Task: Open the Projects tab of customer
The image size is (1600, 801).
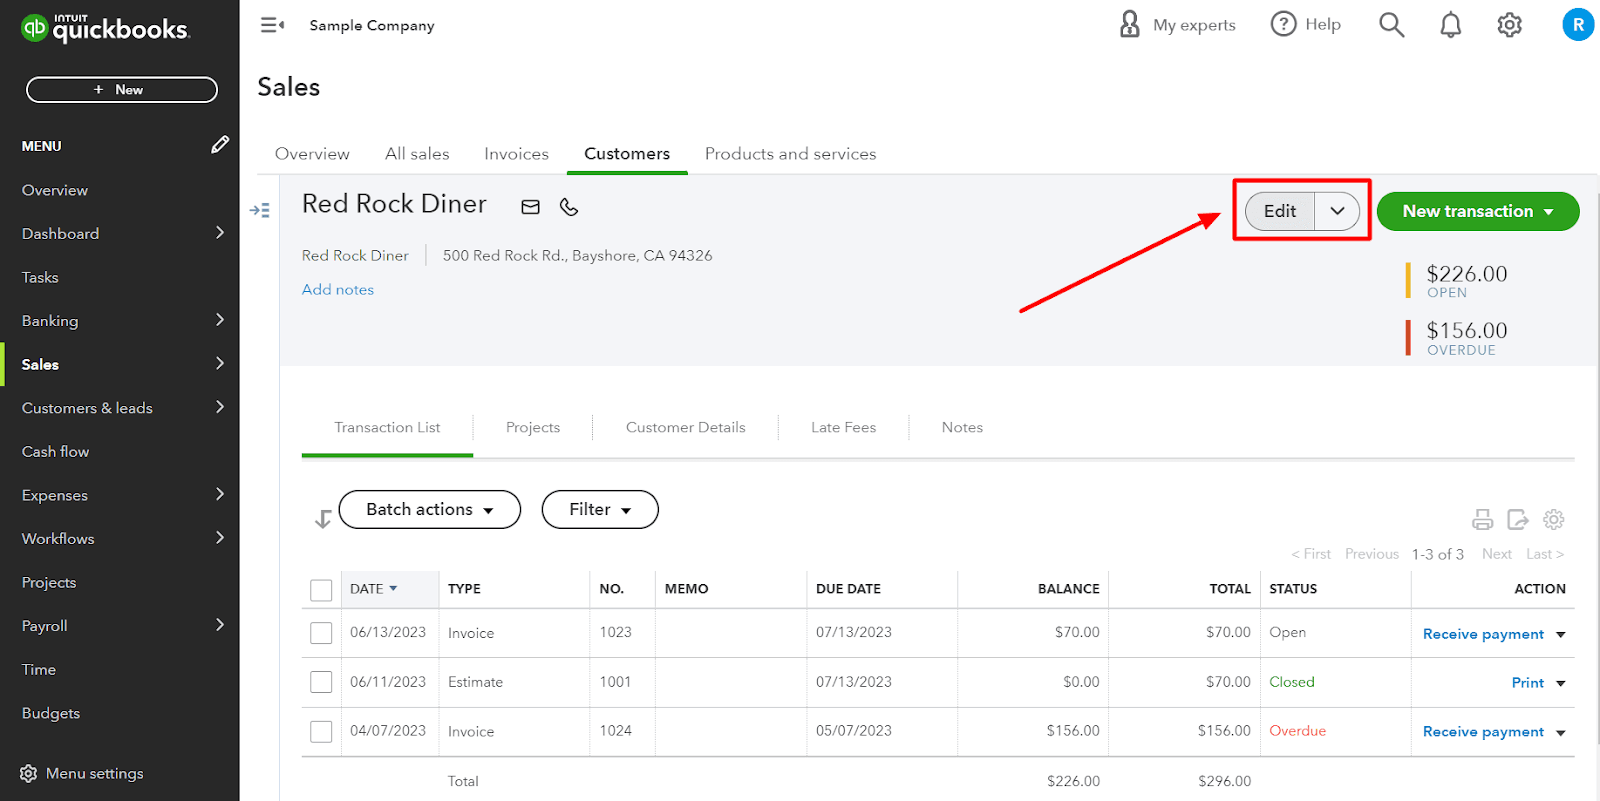Action: pos(533,427)
